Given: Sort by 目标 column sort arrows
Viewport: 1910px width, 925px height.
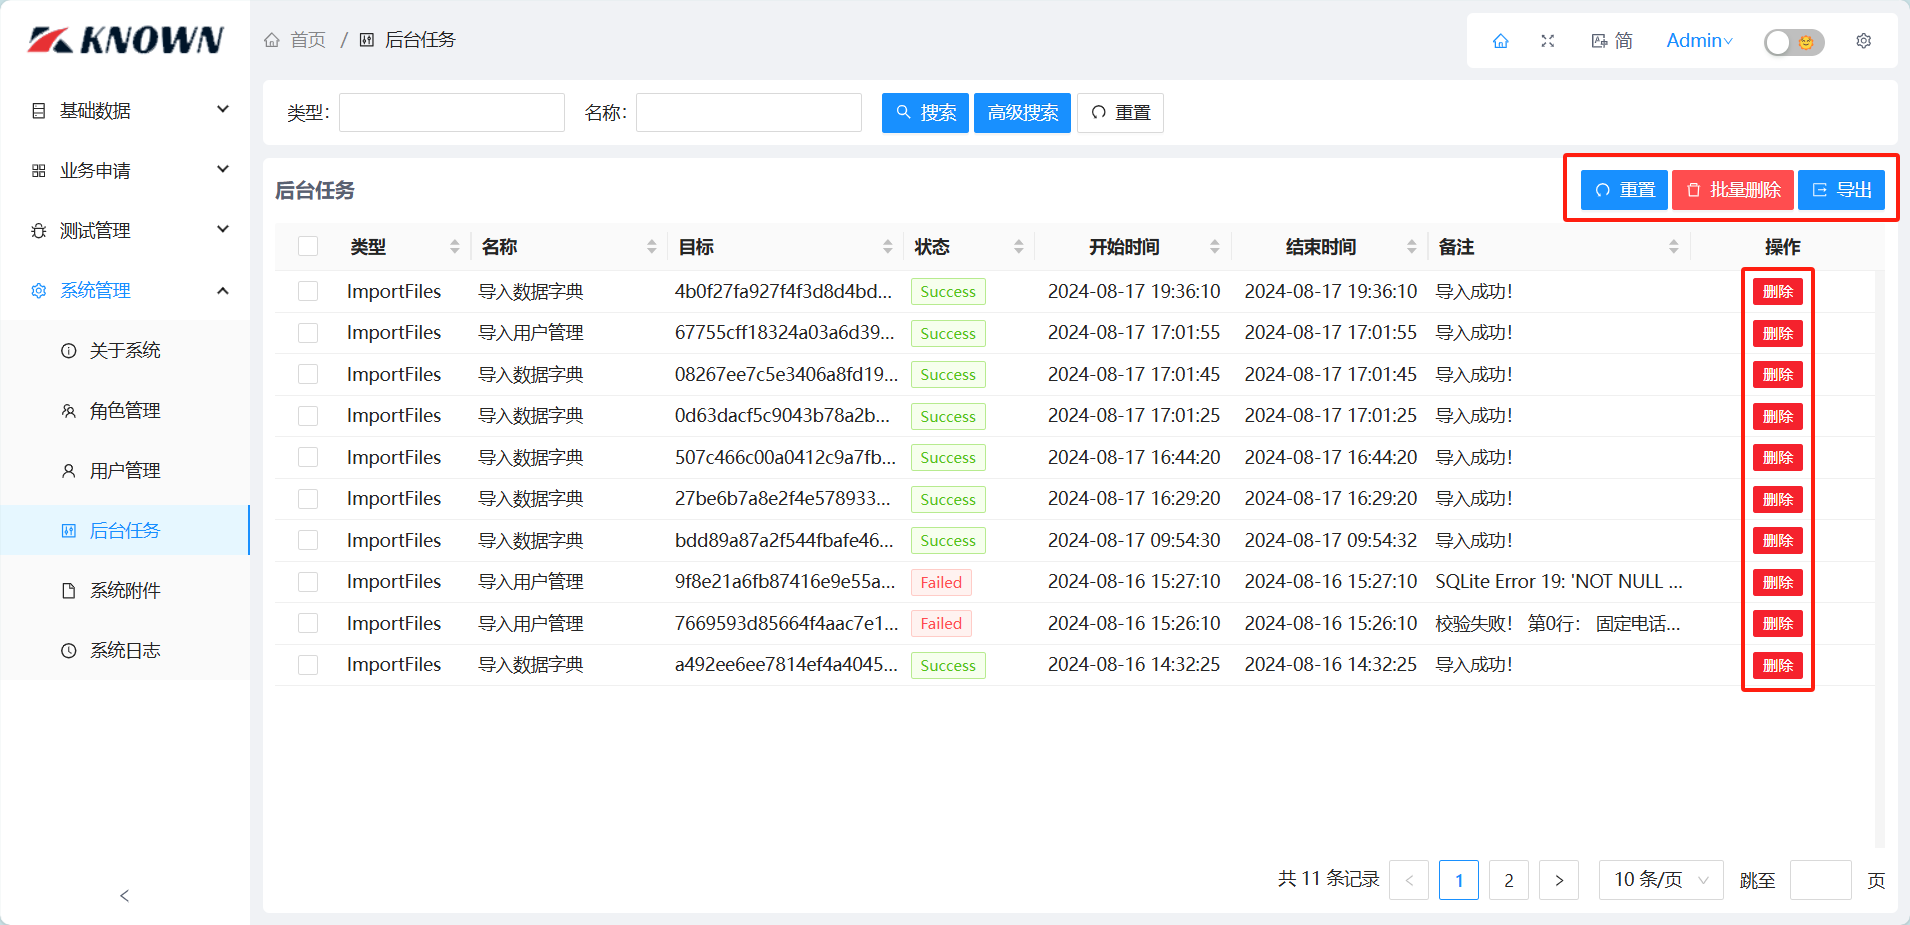Looking at the screenshot, I should tap(888, 247).
